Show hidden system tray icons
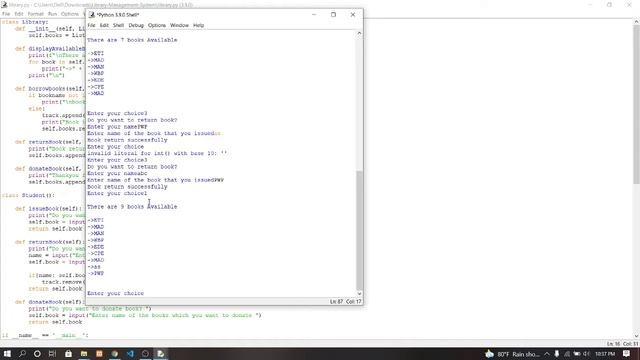Image resolution: width=640 pixels, height=360 pixels. pyautogui.click(x=547, y=354)
